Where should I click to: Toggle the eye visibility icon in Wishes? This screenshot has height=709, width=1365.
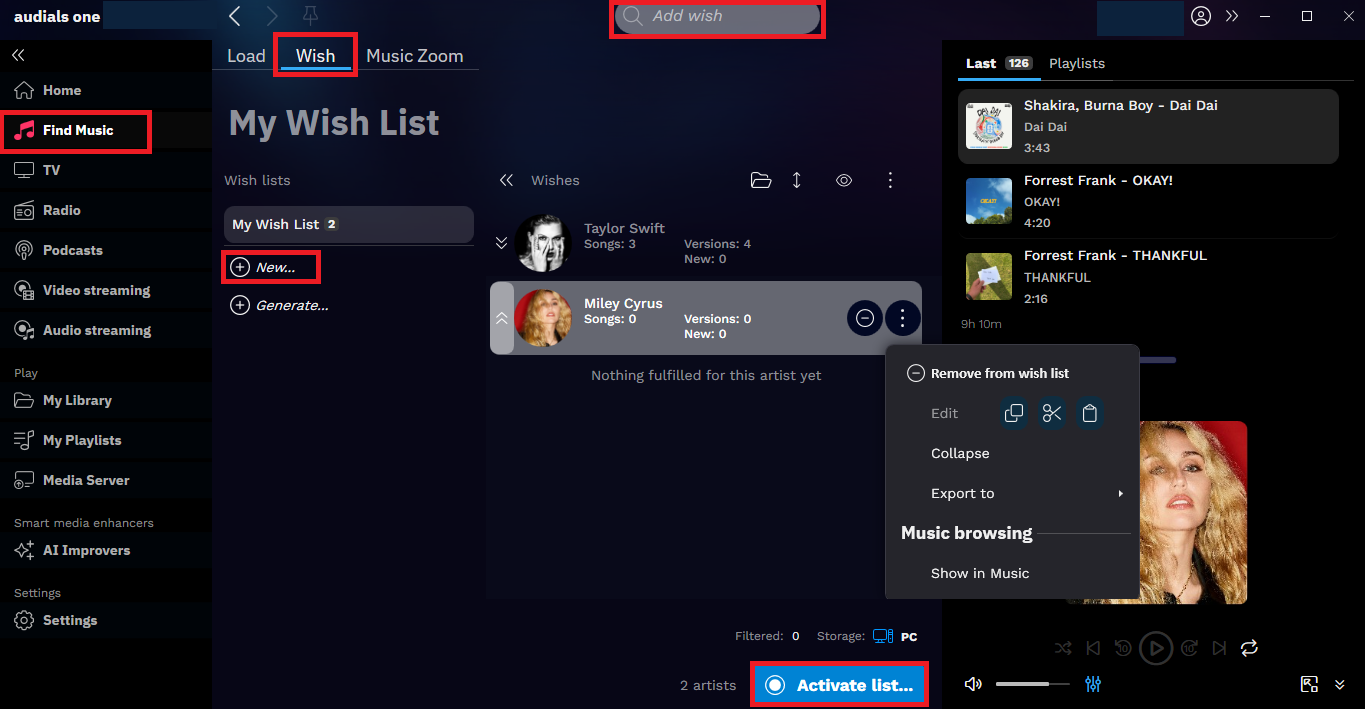[x=844, y=180]
